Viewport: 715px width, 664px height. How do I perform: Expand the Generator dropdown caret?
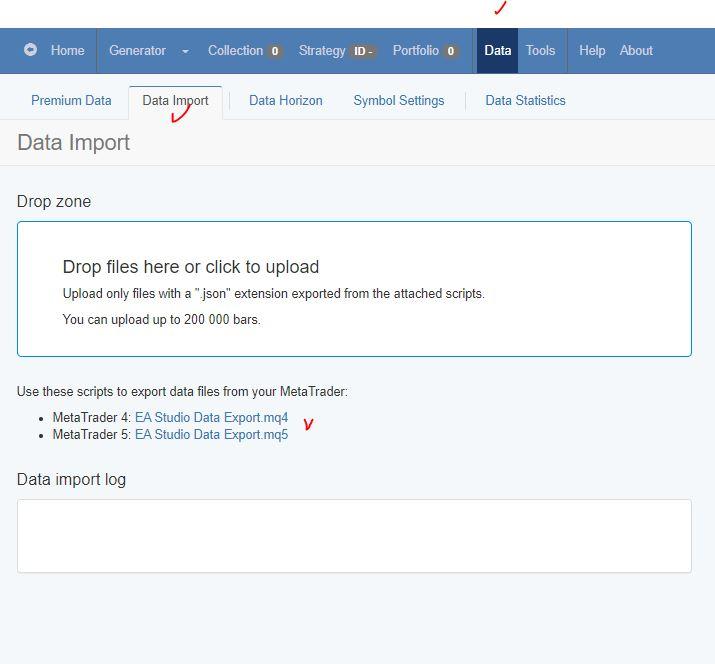pyautogui.click(x=185, y=51)
